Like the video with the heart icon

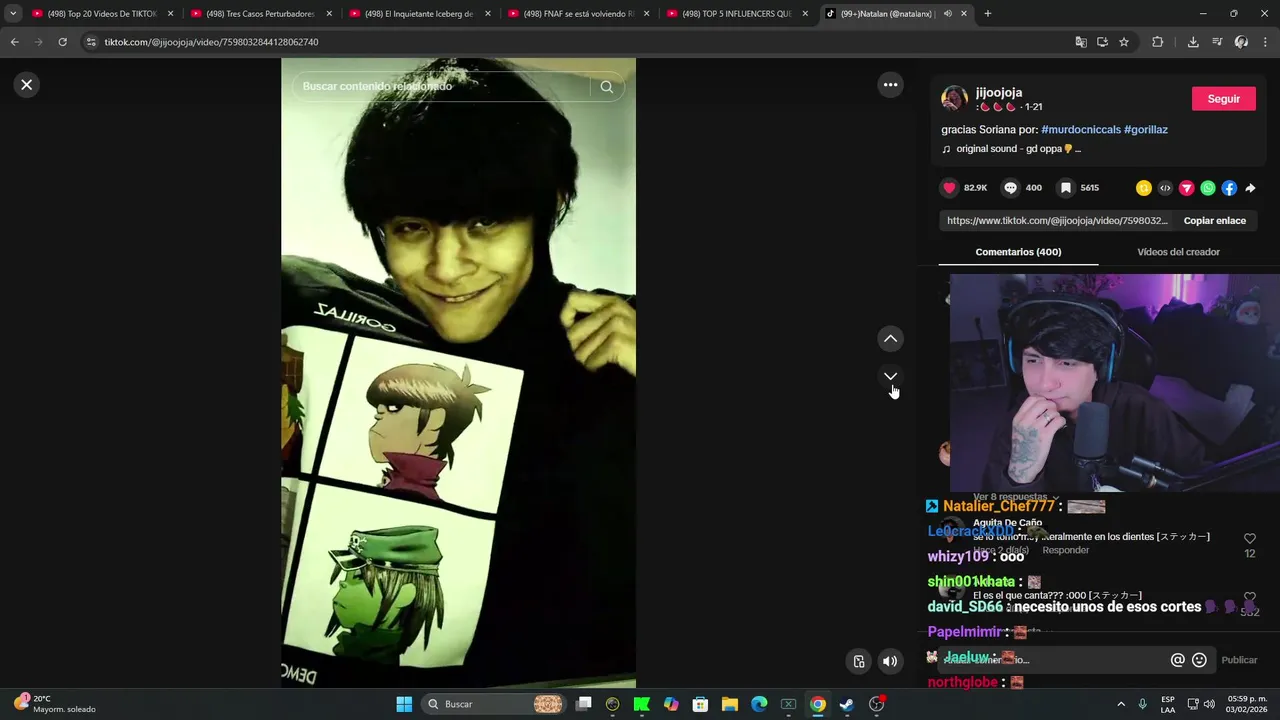click(x=949, y=188)
